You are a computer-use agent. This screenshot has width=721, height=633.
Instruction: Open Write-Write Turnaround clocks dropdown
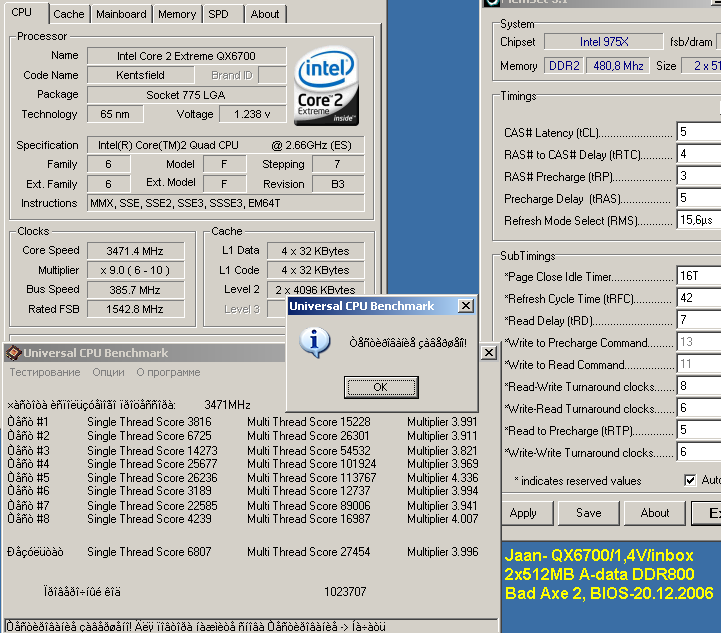point(699,452)
